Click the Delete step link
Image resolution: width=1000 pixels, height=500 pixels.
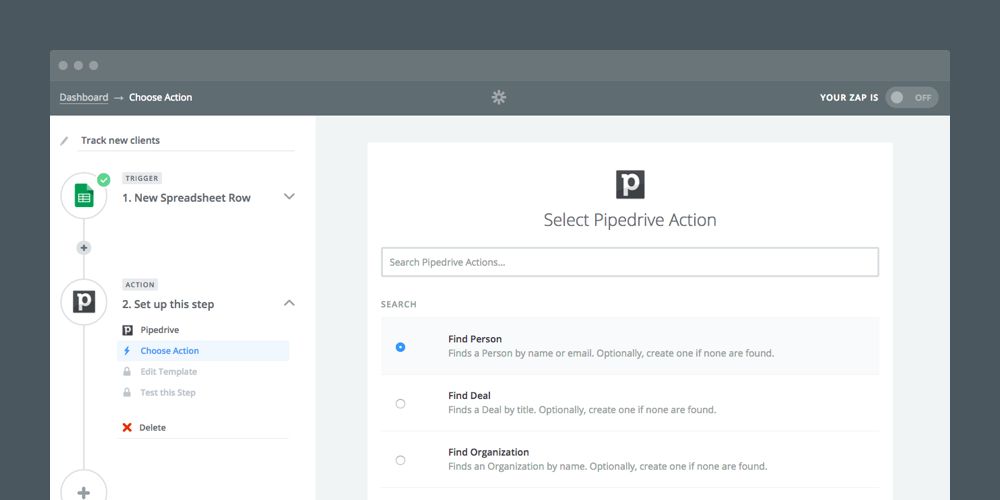point(152,428)
